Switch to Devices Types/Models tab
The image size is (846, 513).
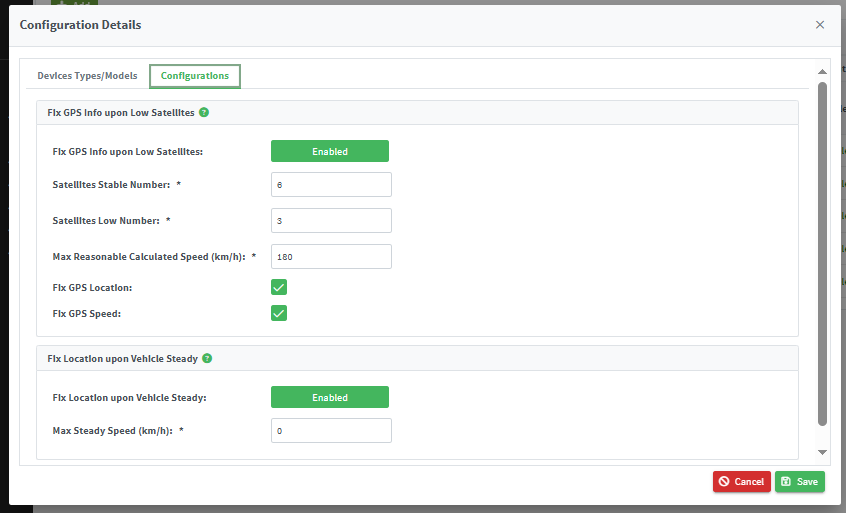point(87,76)
